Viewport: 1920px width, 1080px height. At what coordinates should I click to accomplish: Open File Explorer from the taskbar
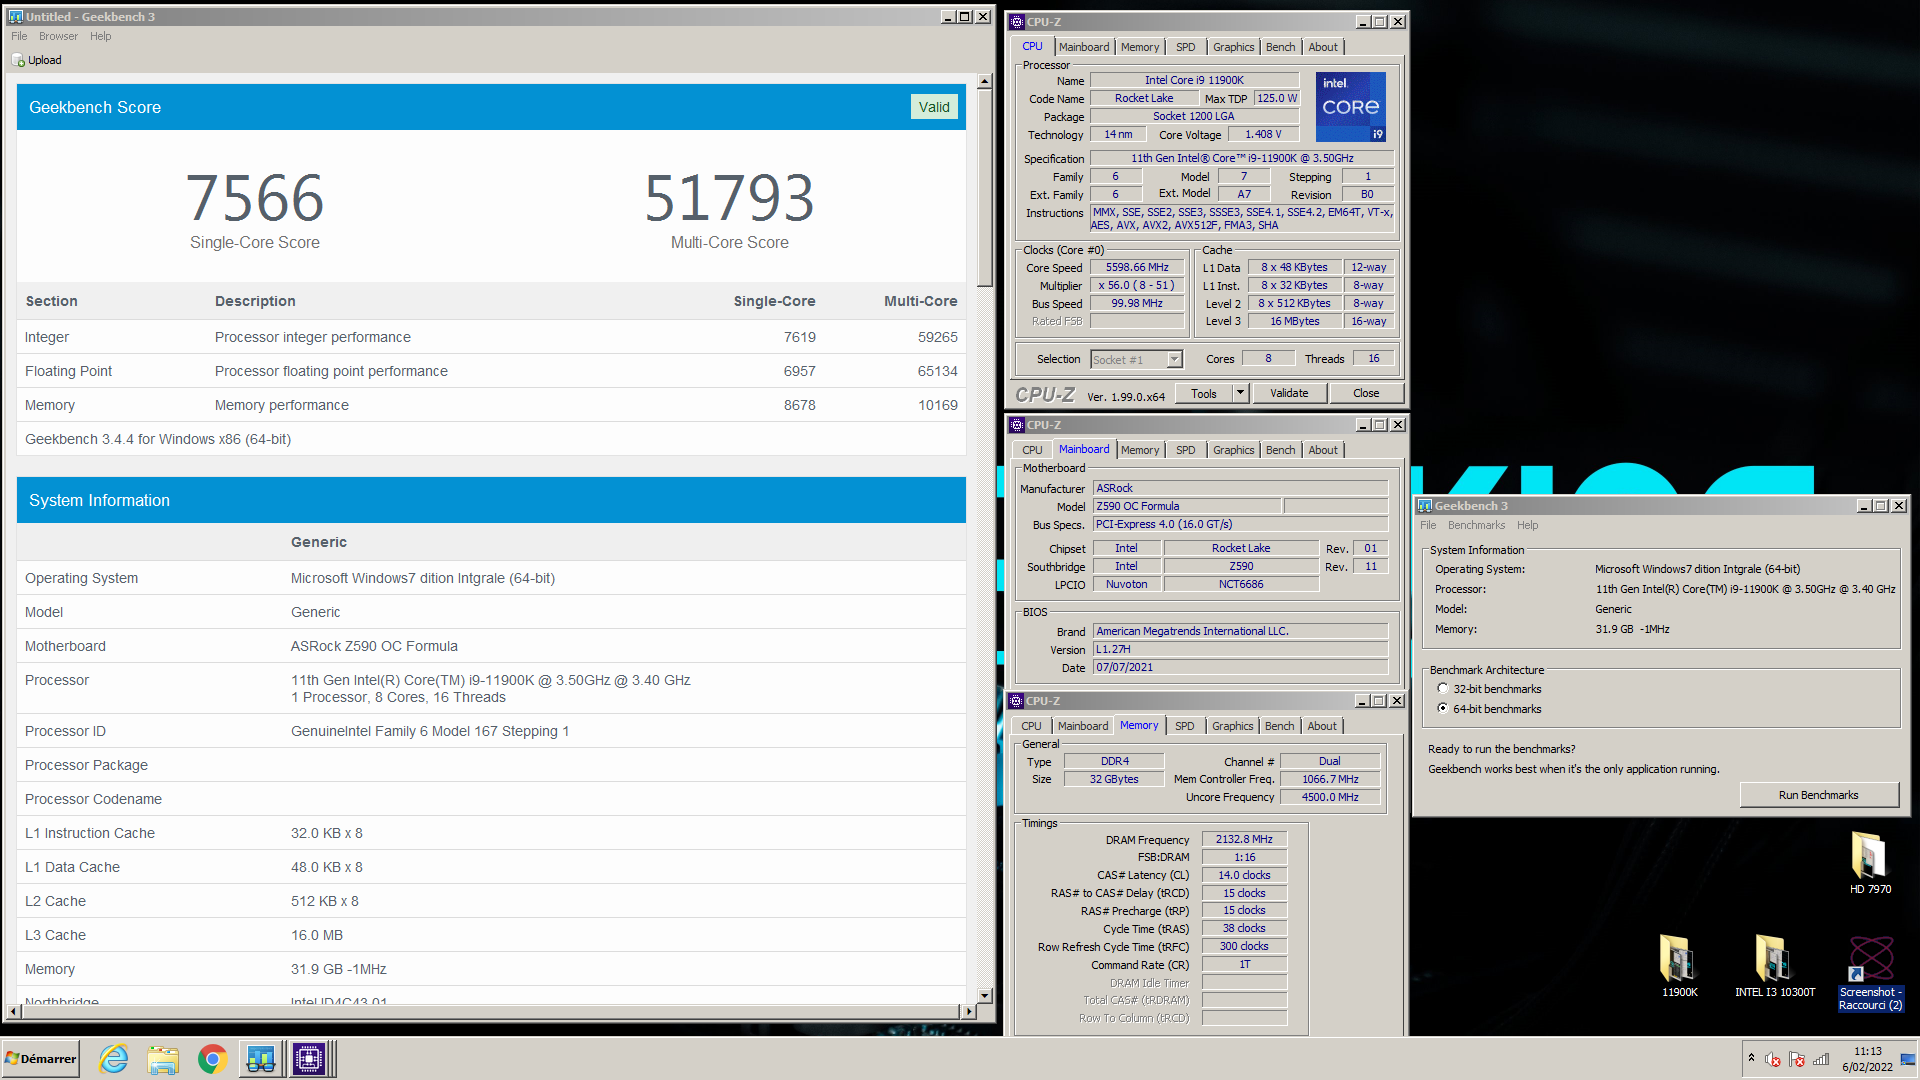coord(163,1059)
